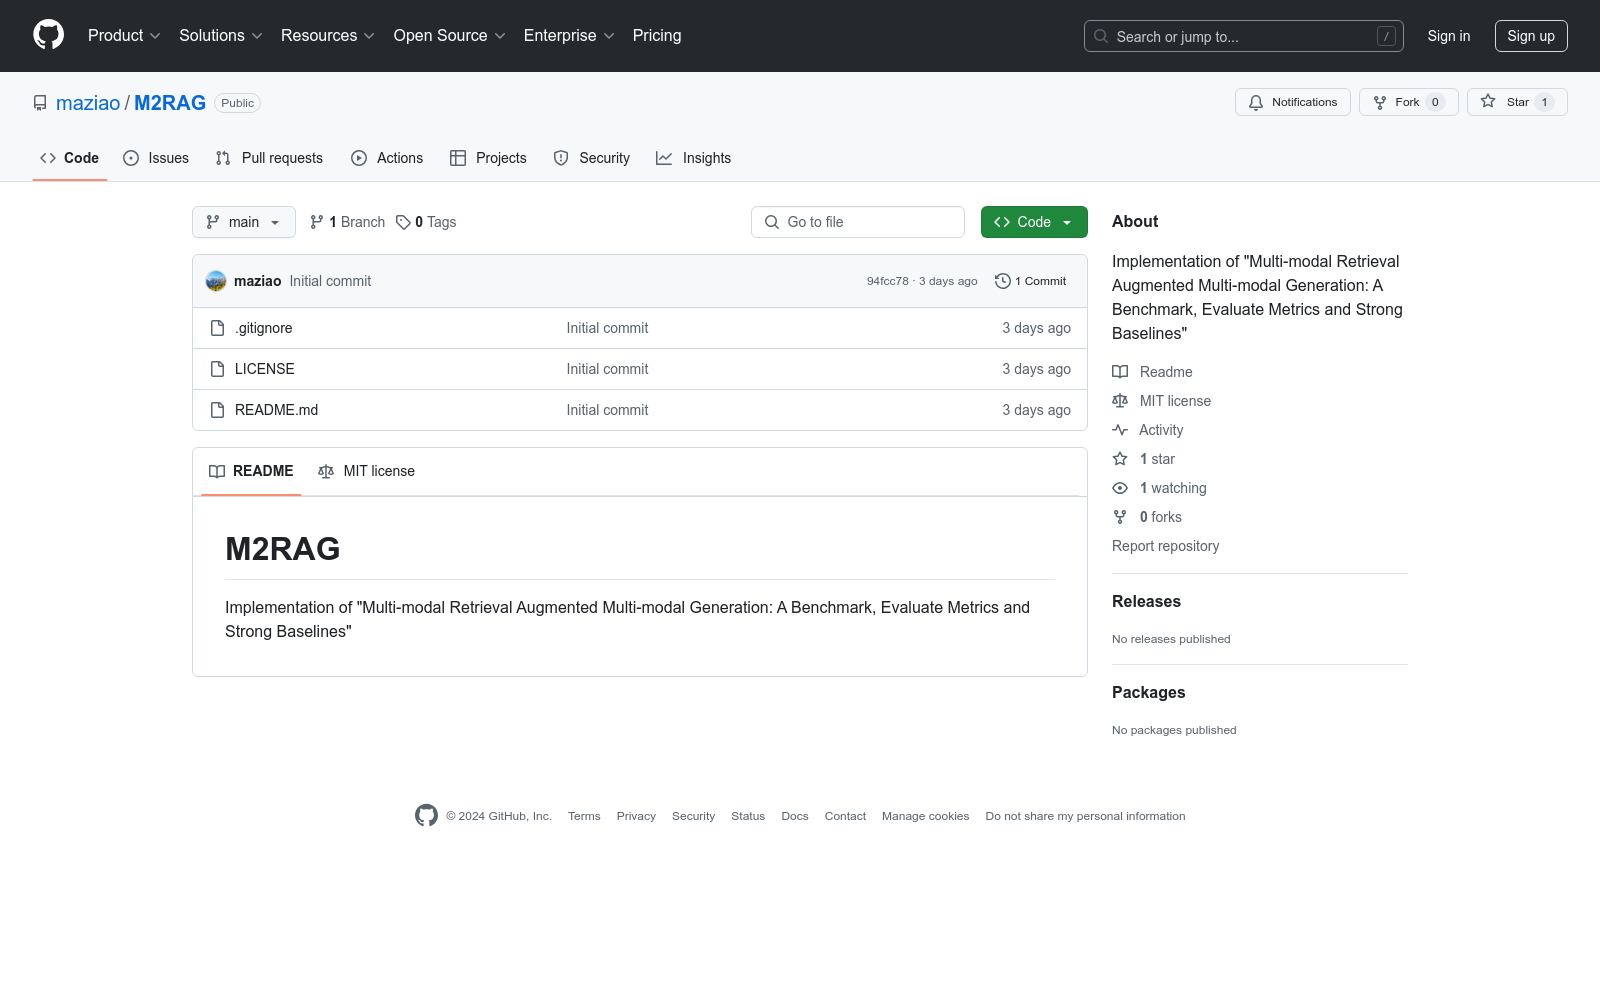Open the Pricing page link

pos(657,36)
